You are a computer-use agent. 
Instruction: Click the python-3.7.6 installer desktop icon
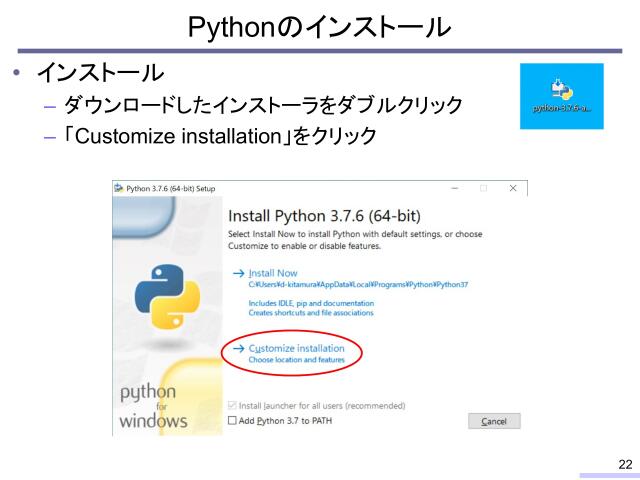point(561,94)
